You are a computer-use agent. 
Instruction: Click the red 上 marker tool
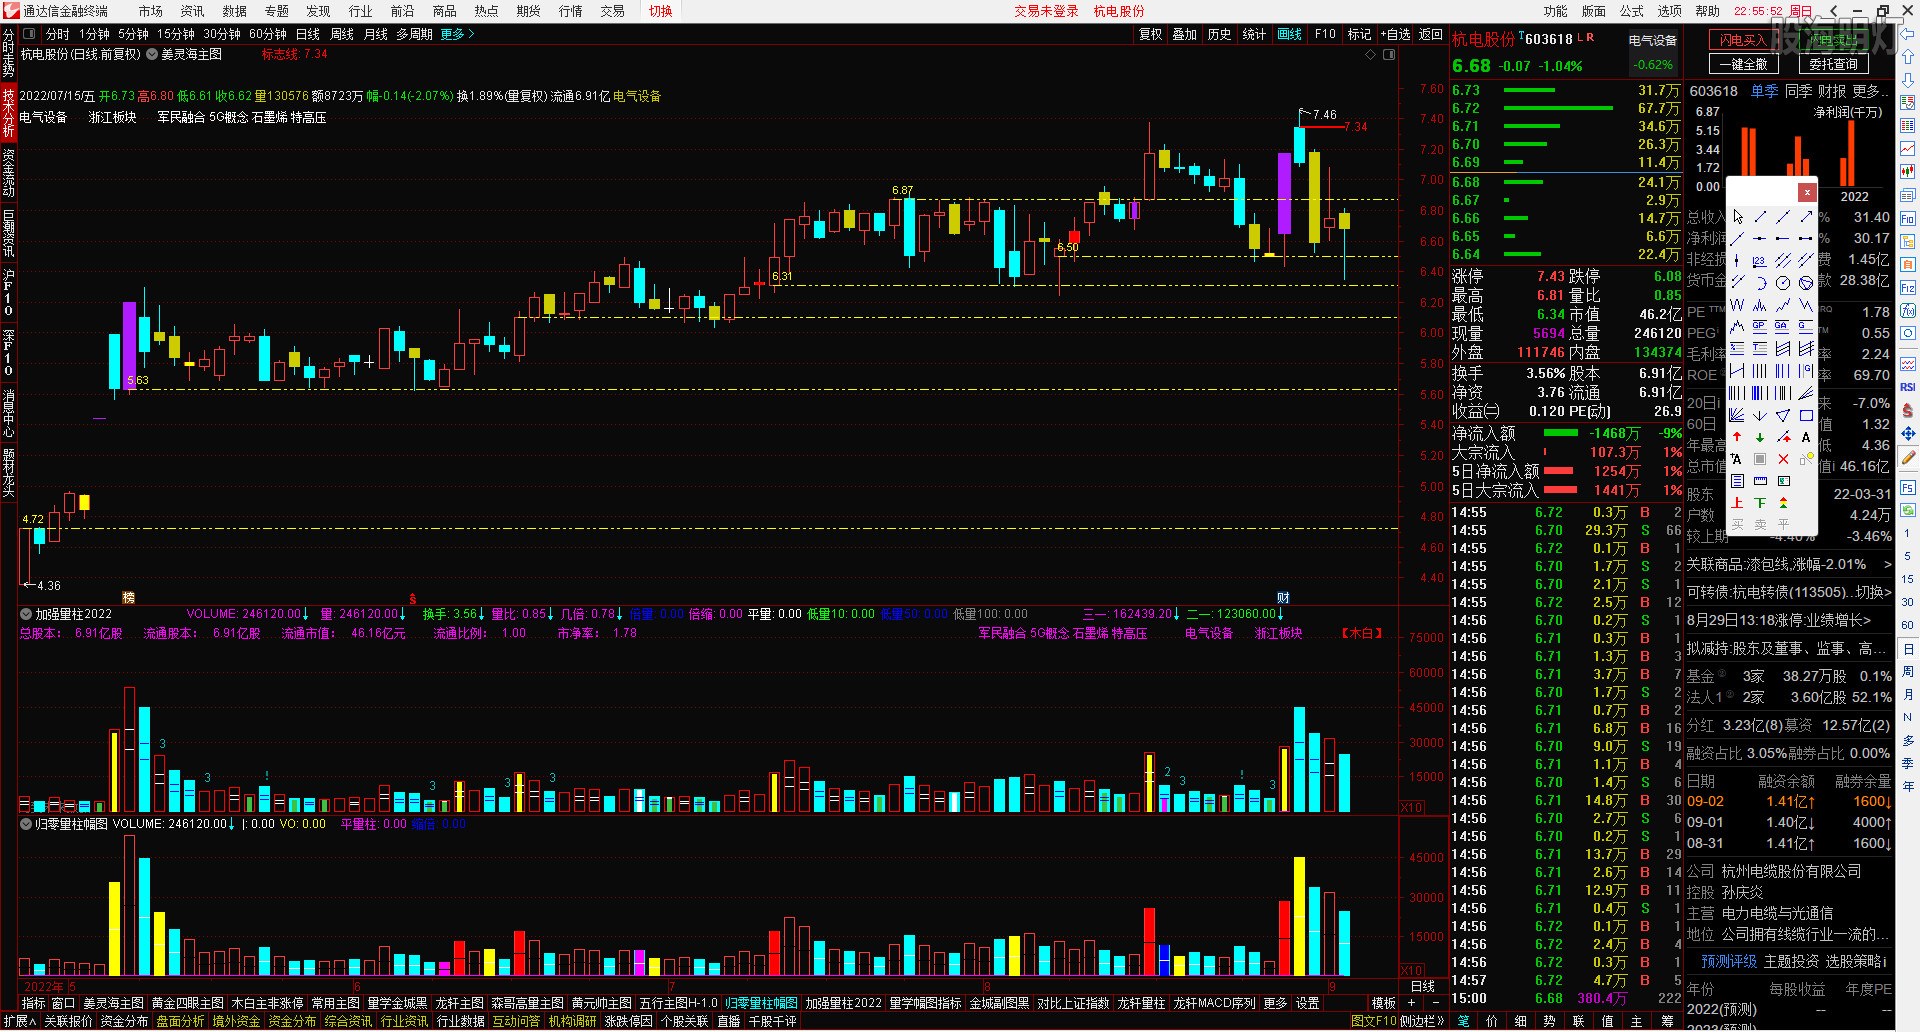(1737, 503)
